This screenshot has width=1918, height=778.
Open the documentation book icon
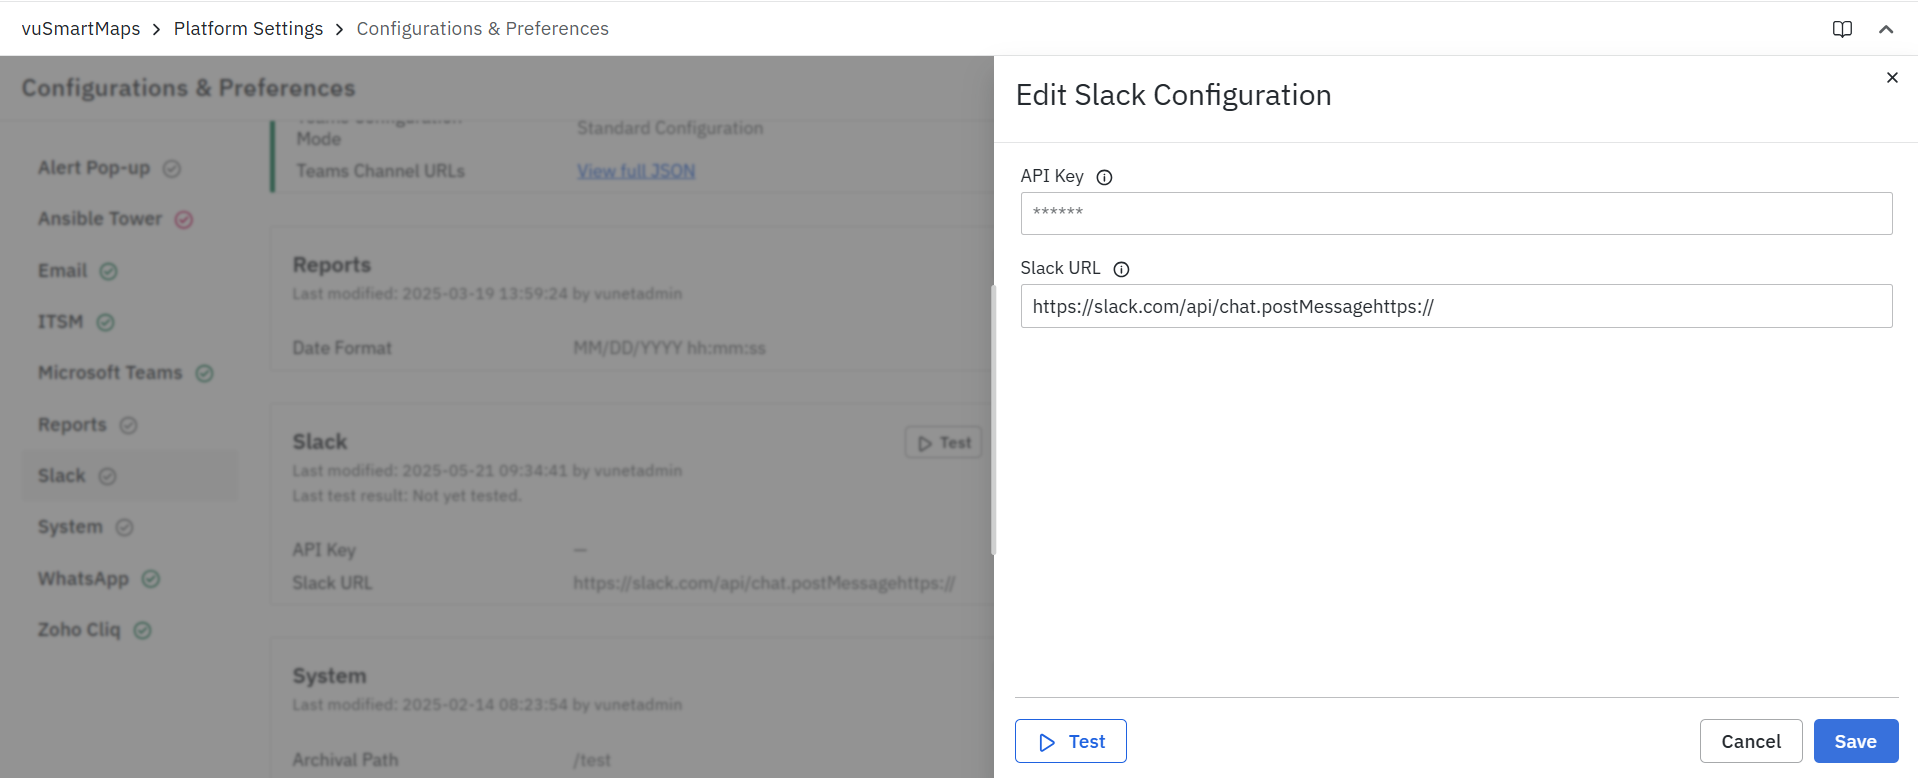[1842, 29]
